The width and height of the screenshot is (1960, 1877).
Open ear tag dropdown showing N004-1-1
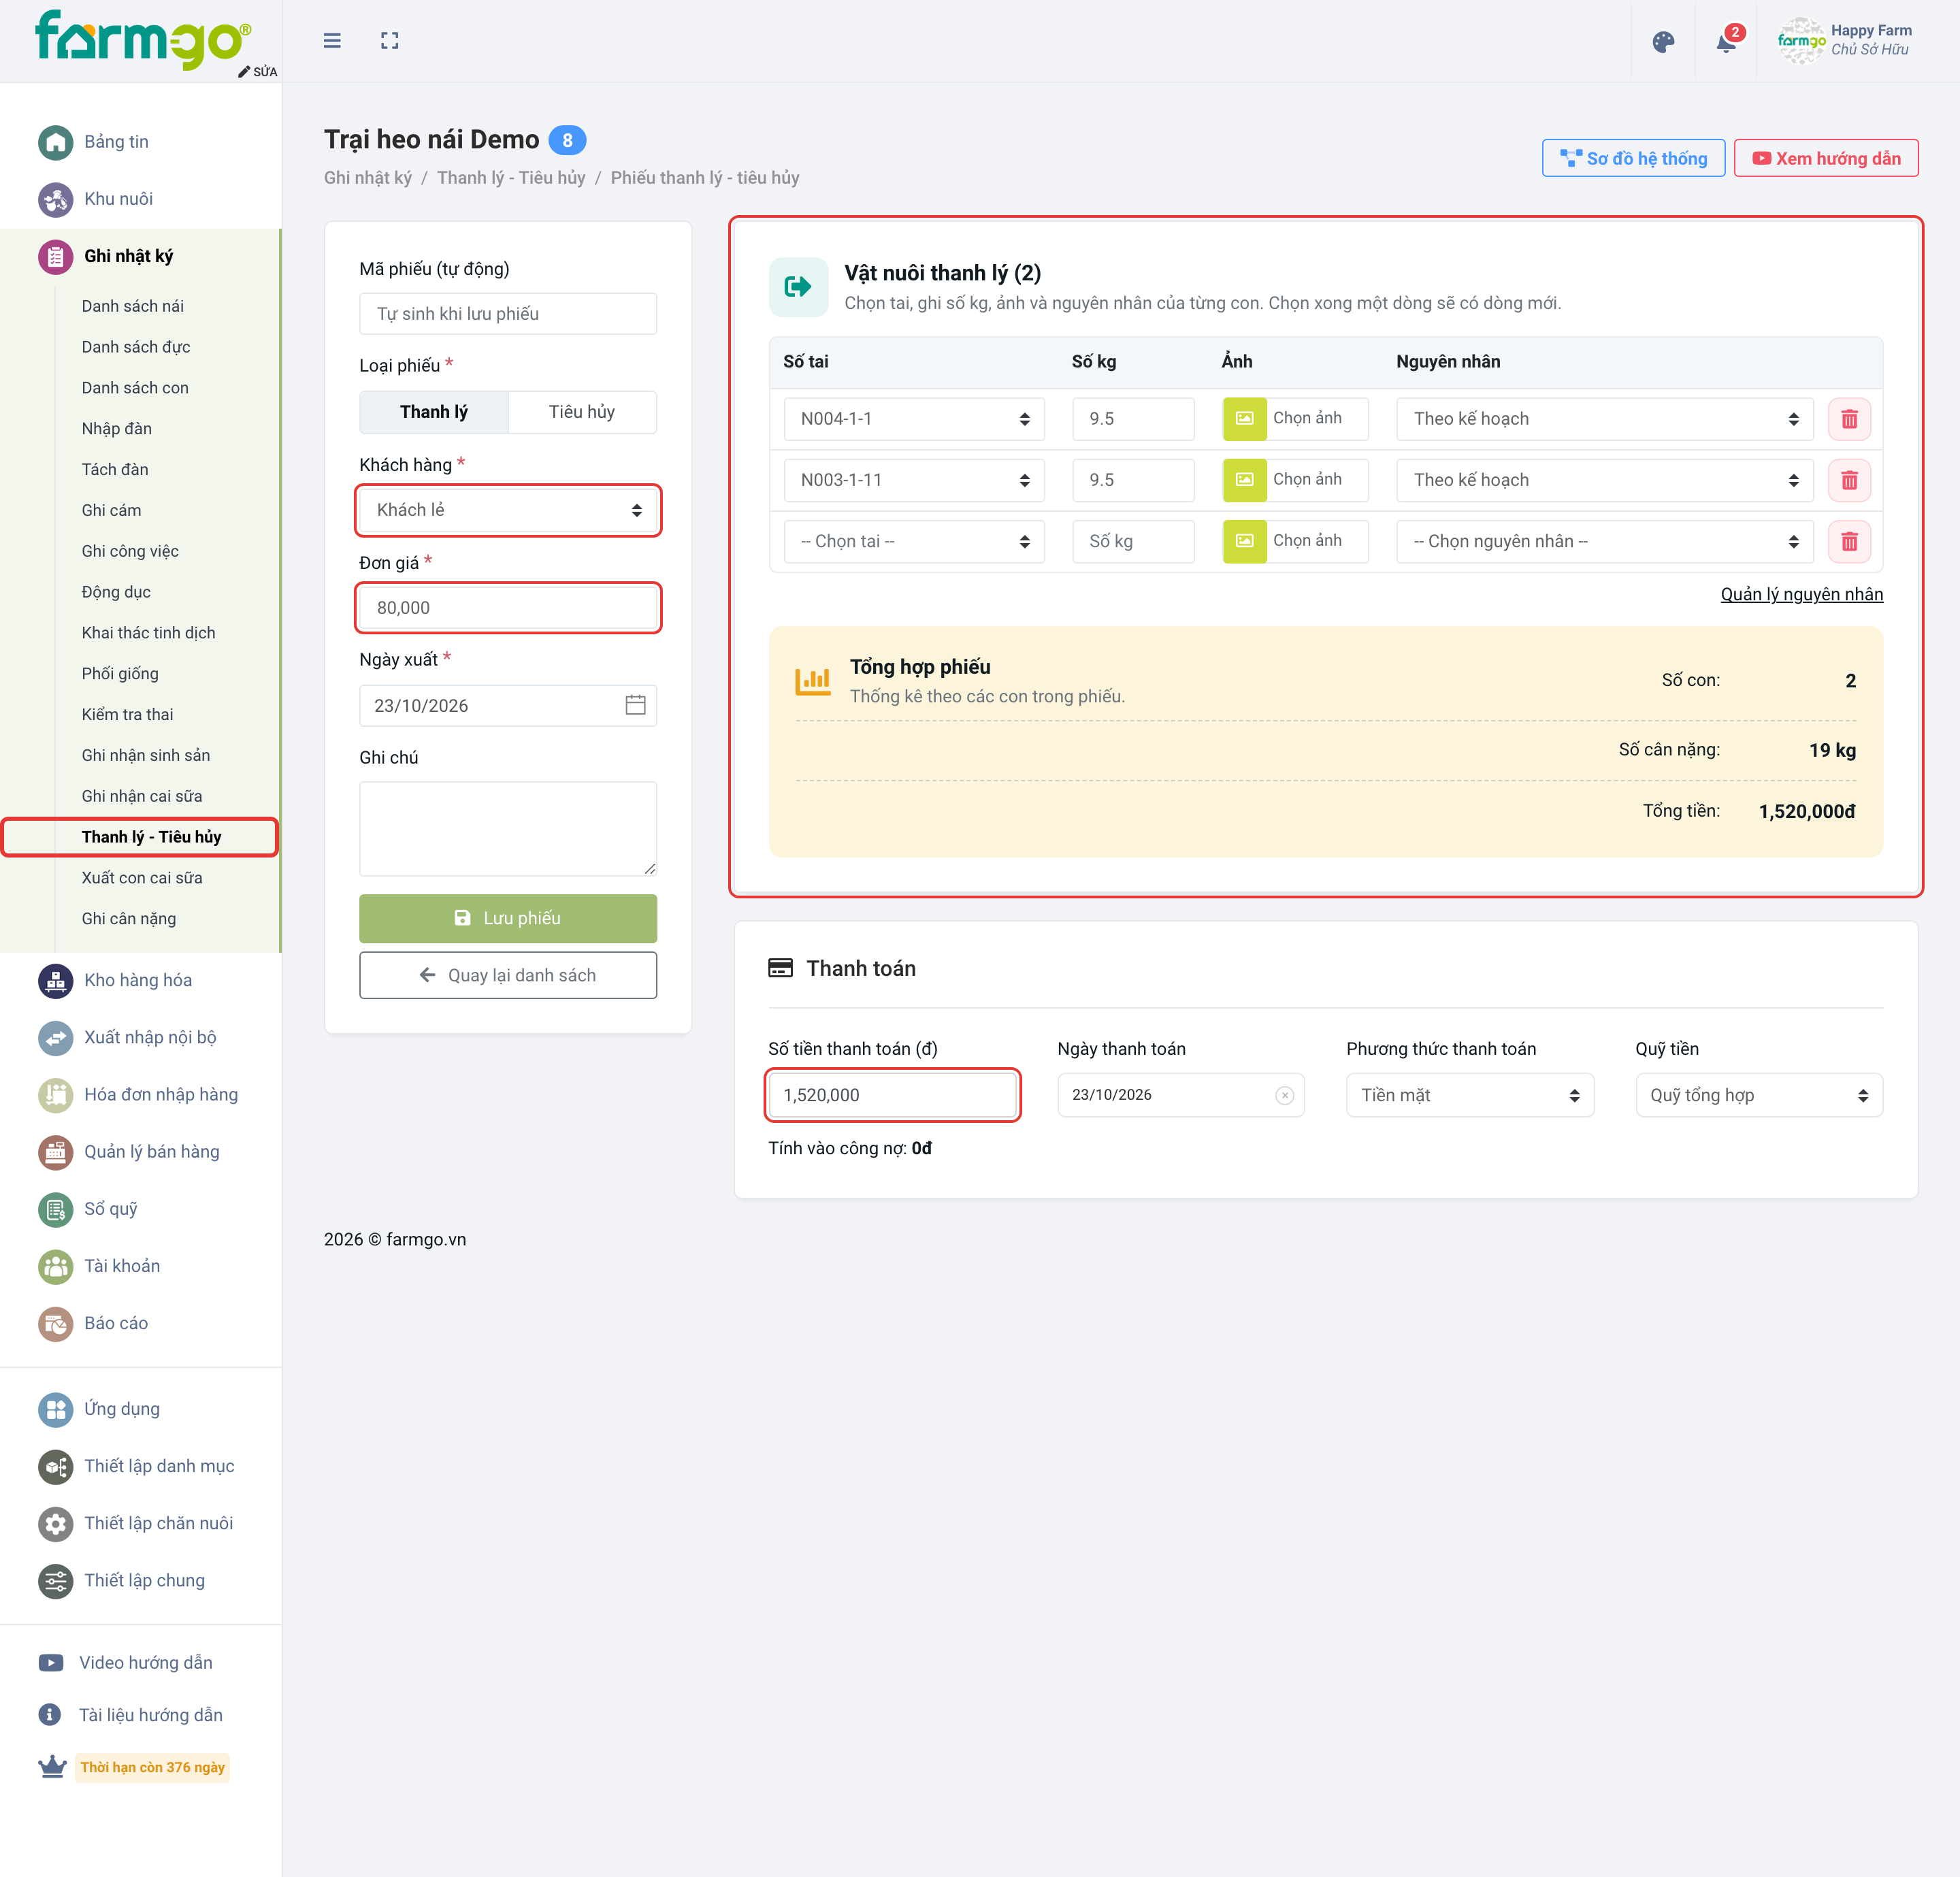point(914,419)
